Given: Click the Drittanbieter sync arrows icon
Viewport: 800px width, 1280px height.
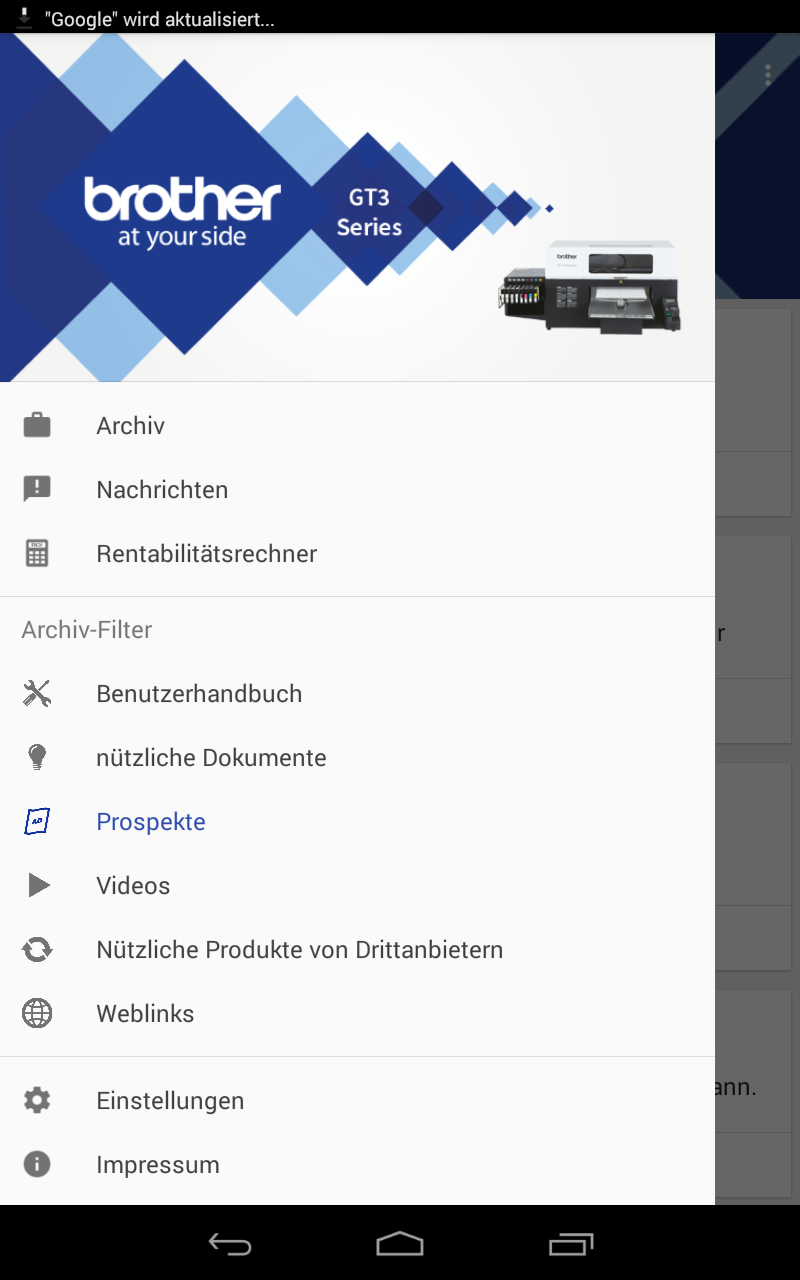Looking at the screenshot, I should pyautogui.click(x=37, y=949).
